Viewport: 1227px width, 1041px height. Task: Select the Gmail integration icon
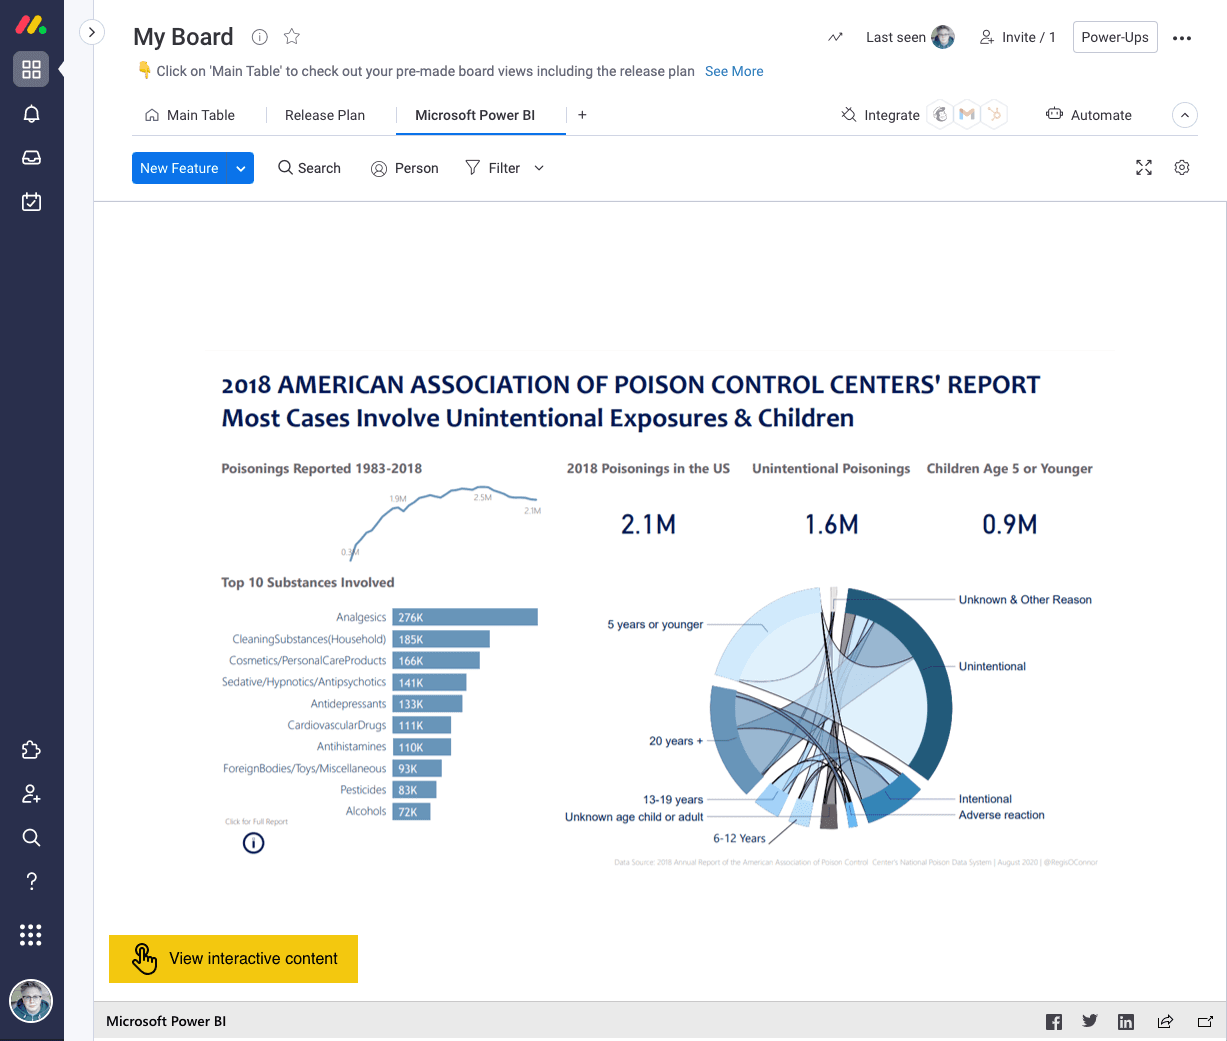pyautogui.click(x=966, y=114)
